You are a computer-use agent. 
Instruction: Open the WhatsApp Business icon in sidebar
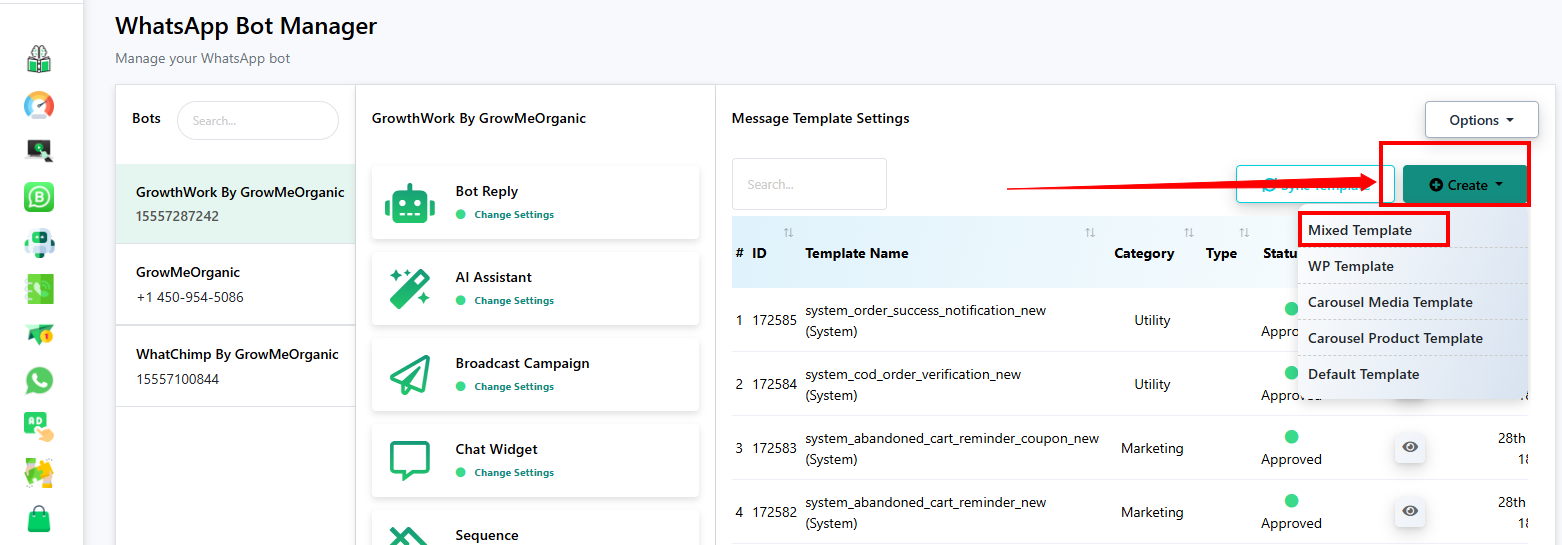click(39, 197)
